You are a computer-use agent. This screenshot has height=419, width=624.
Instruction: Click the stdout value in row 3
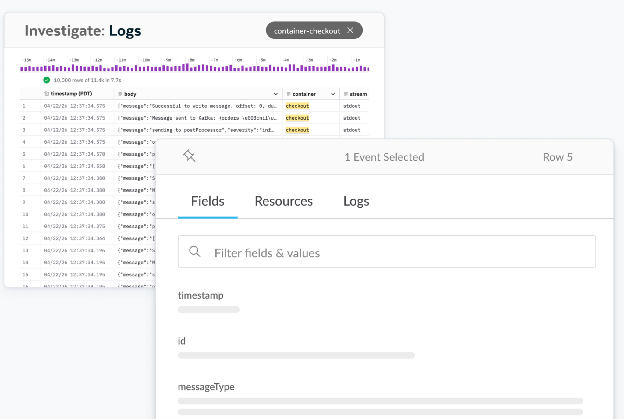pyautogui.click(x=352, y=130)
